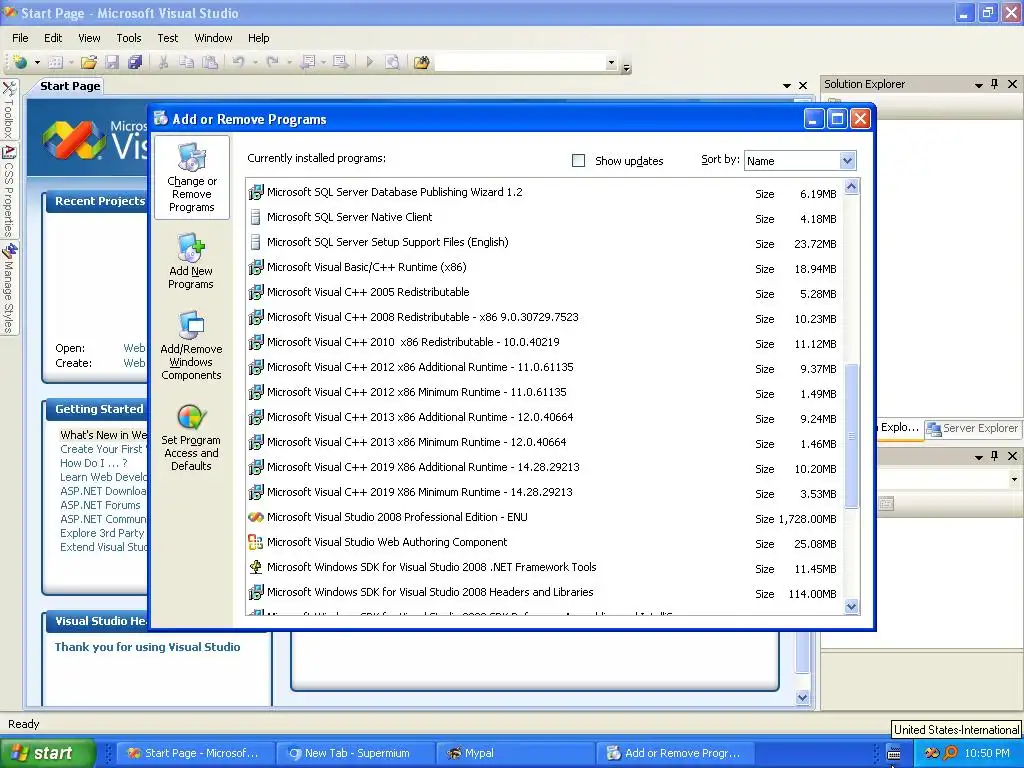Click the Visual Studio Web Authoring Component icon
1024x768 pixels.
point(255,542)
